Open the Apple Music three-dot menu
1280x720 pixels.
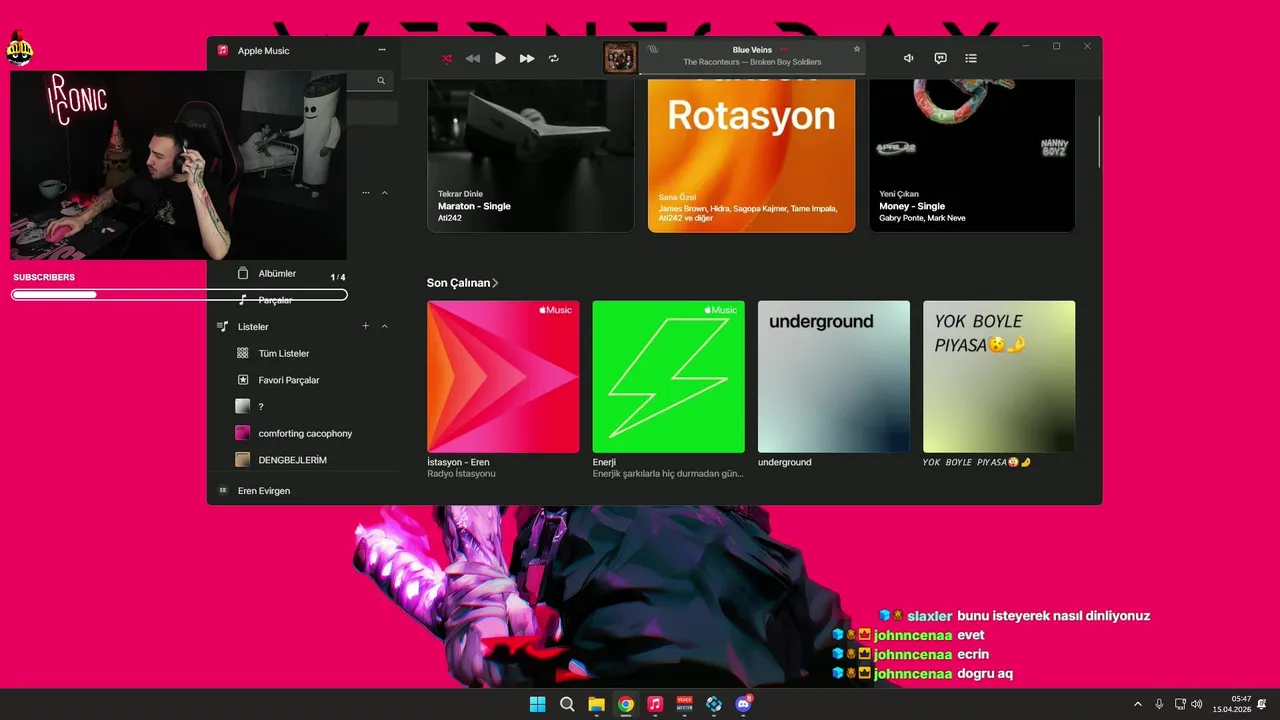381,50
